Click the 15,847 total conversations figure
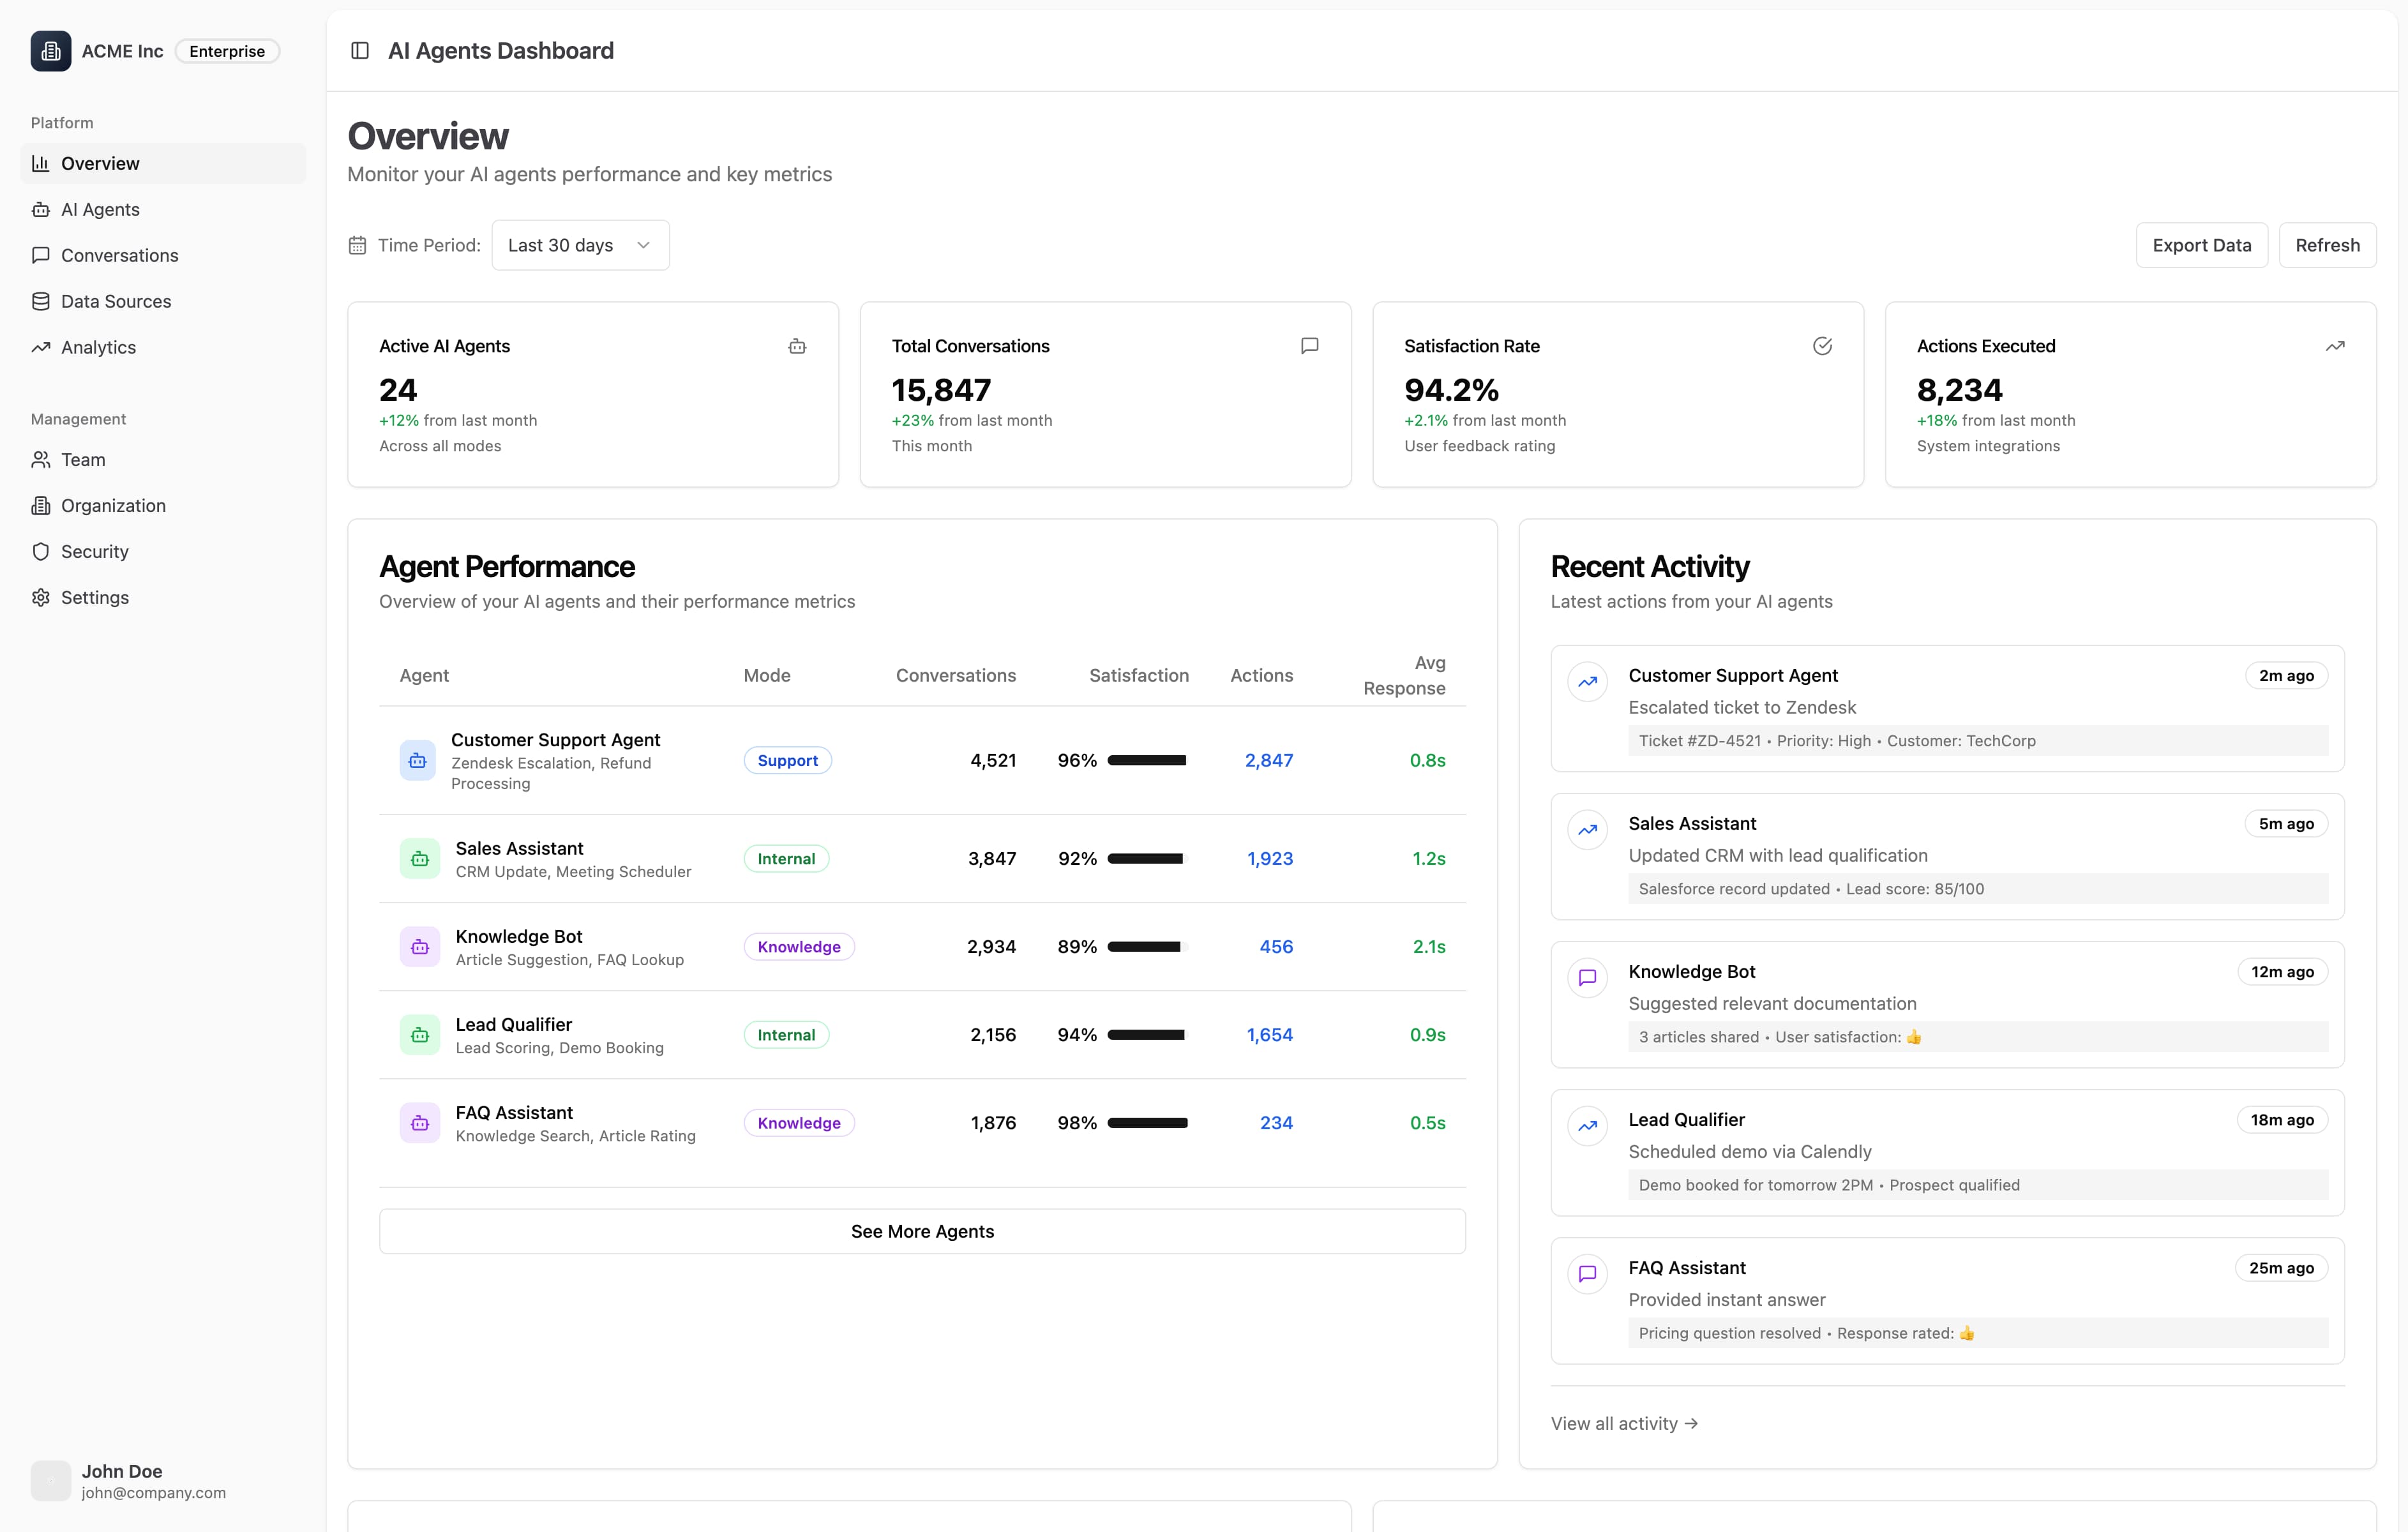The height and width of the screenshot is (1532, 2408). pos(941,389)
